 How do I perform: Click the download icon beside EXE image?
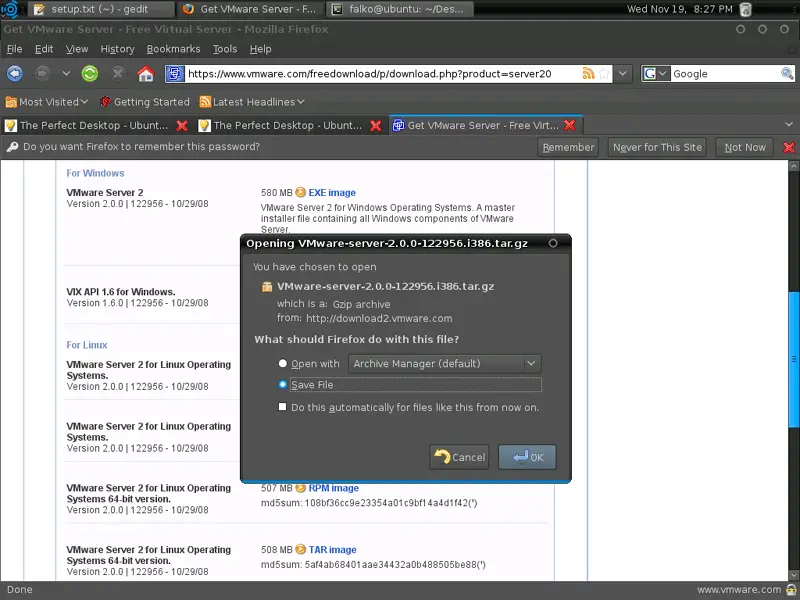click(301, 192)
